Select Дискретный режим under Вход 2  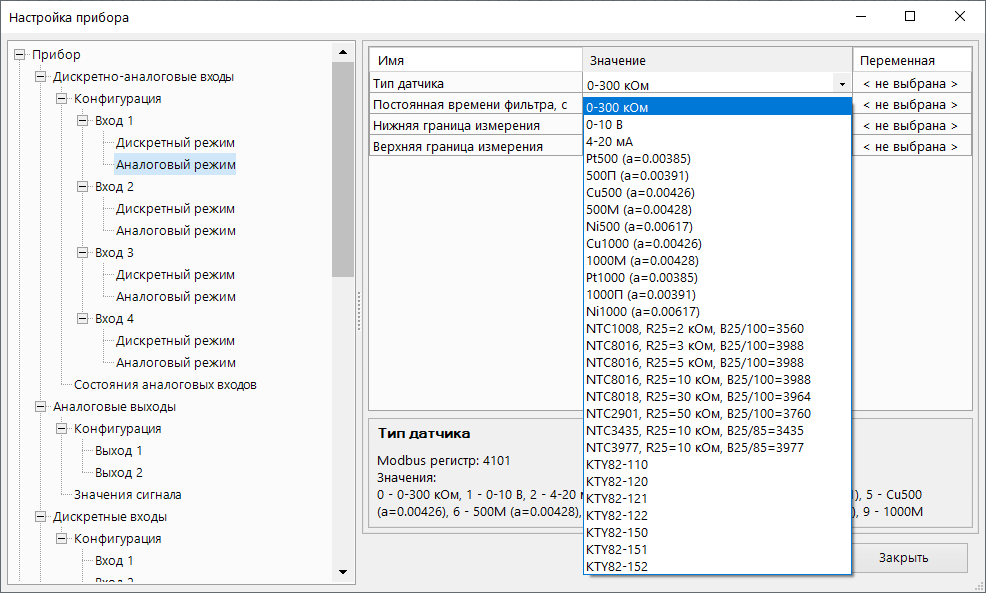175,209
